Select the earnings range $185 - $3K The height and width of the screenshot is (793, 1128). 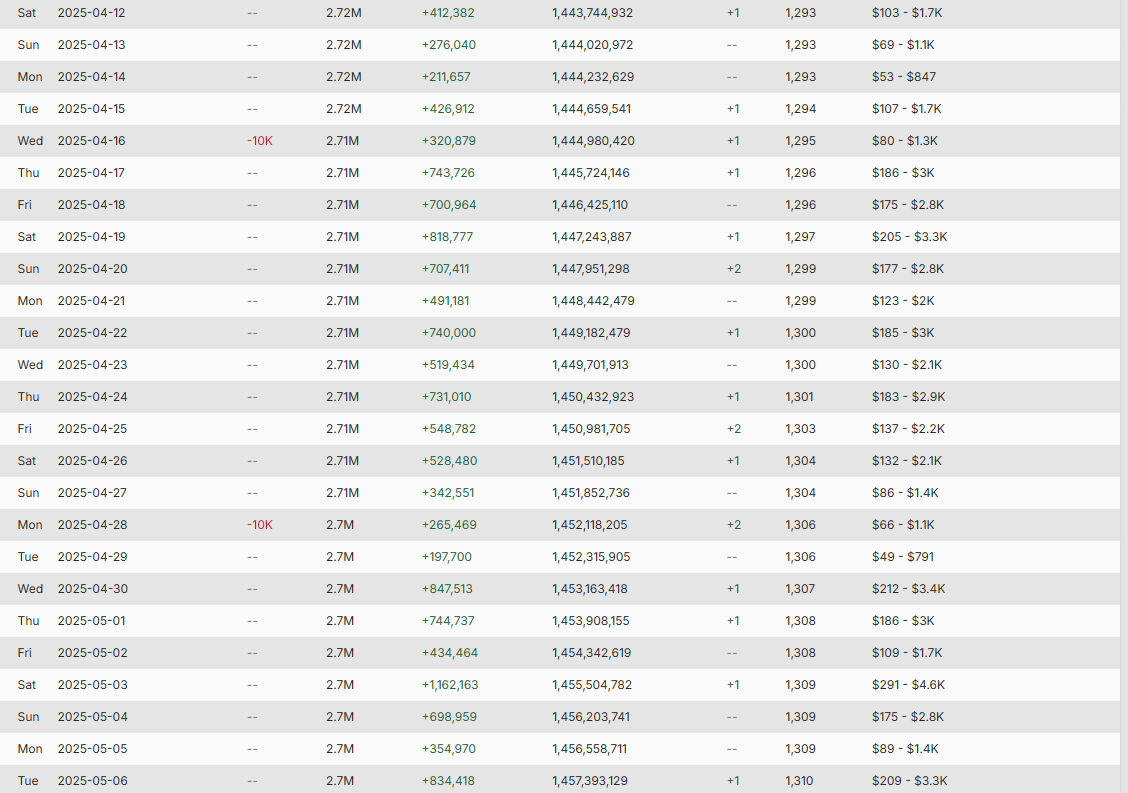903,333
